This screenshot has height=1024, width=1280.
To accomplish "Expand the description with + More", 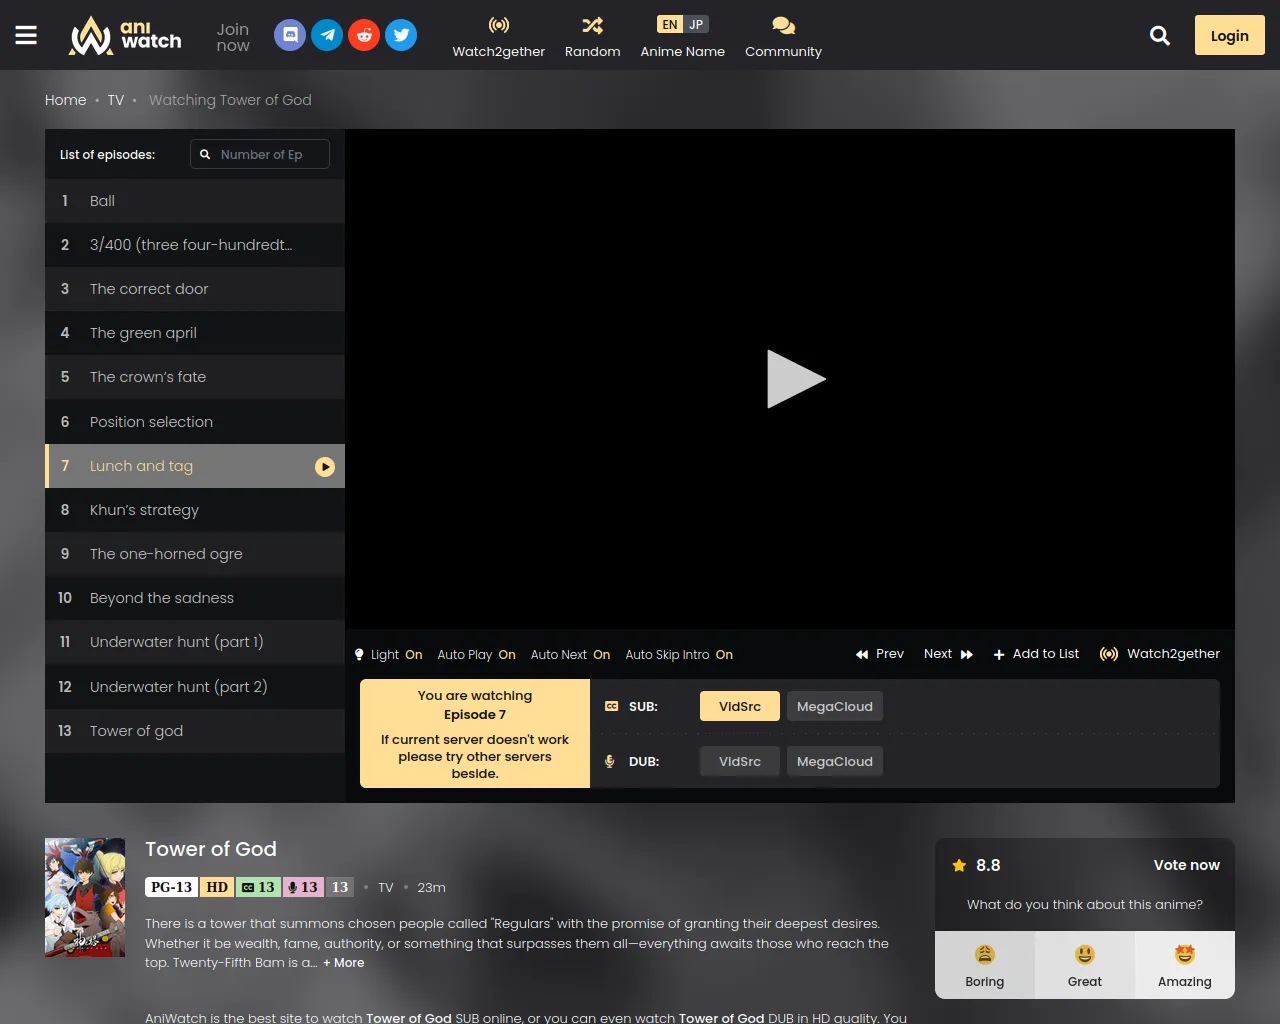I will (x=343, y=963).
